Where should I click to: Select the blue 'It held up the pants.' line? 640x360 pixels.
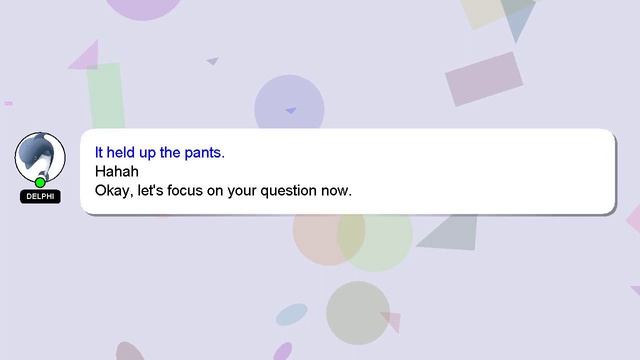coord(160,153)
